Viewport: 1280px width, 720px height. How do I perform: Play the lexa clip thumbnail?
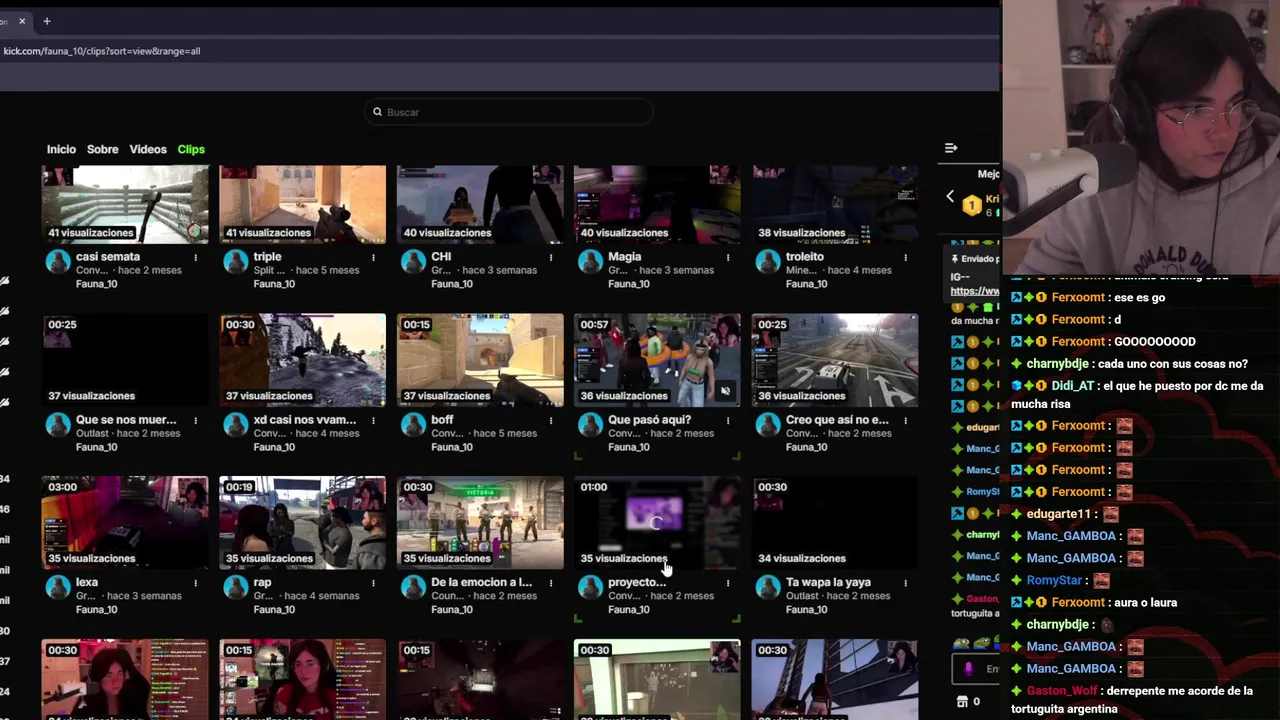point(125,523)
